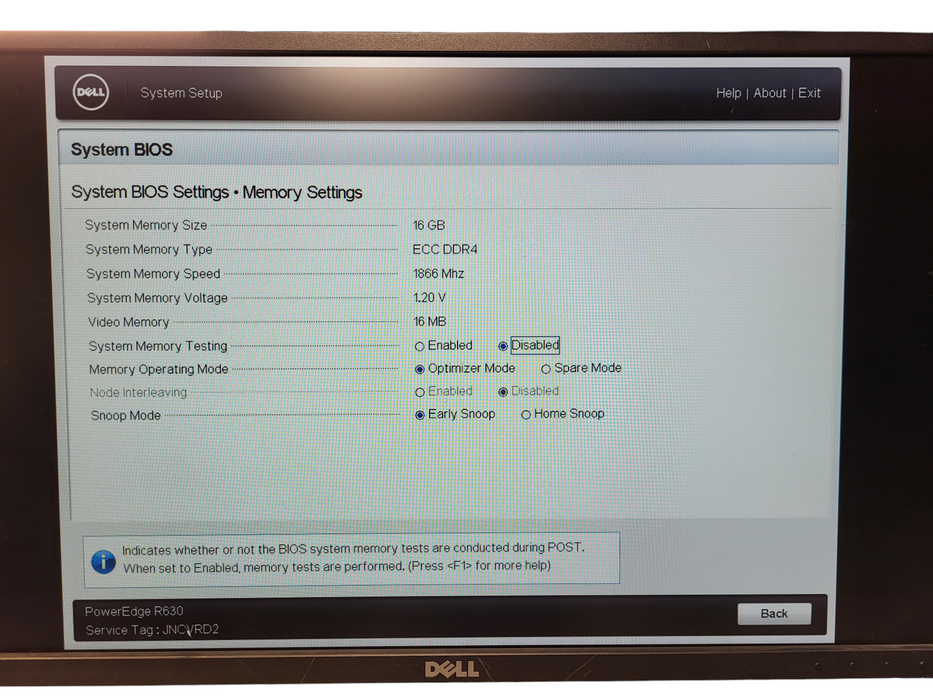Click the memory test help description text
The height and width of the screenshot is (700, 933).
[x=353, y=557]
